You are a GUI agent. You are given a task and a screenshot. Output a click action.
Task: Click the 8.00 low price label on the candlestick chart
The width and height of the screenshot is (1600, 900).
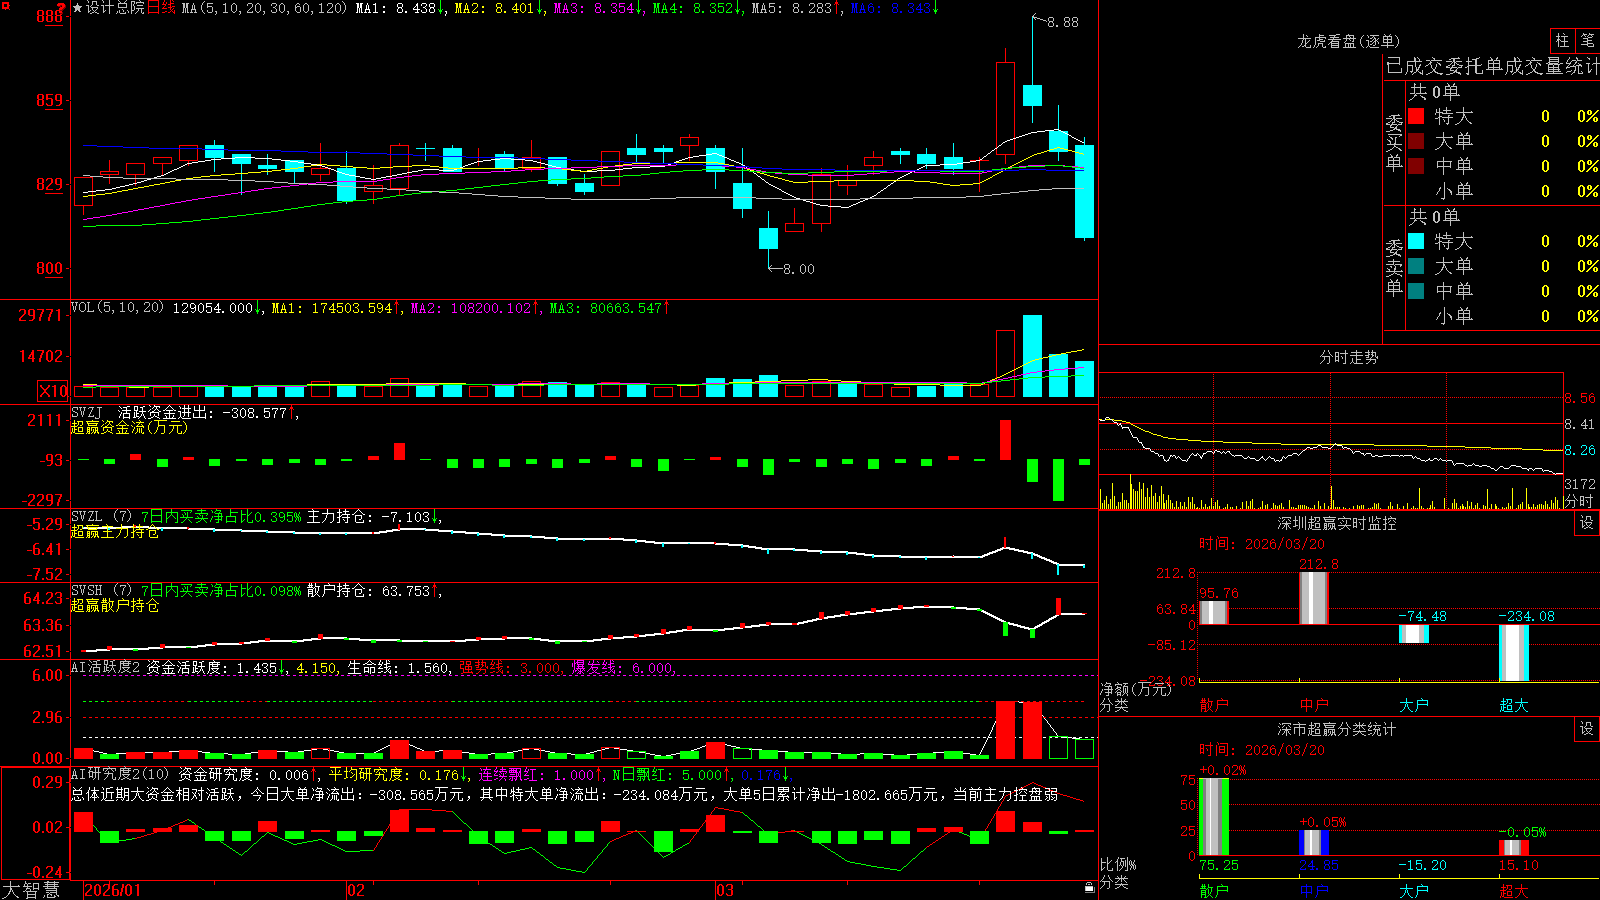[799, 269]
